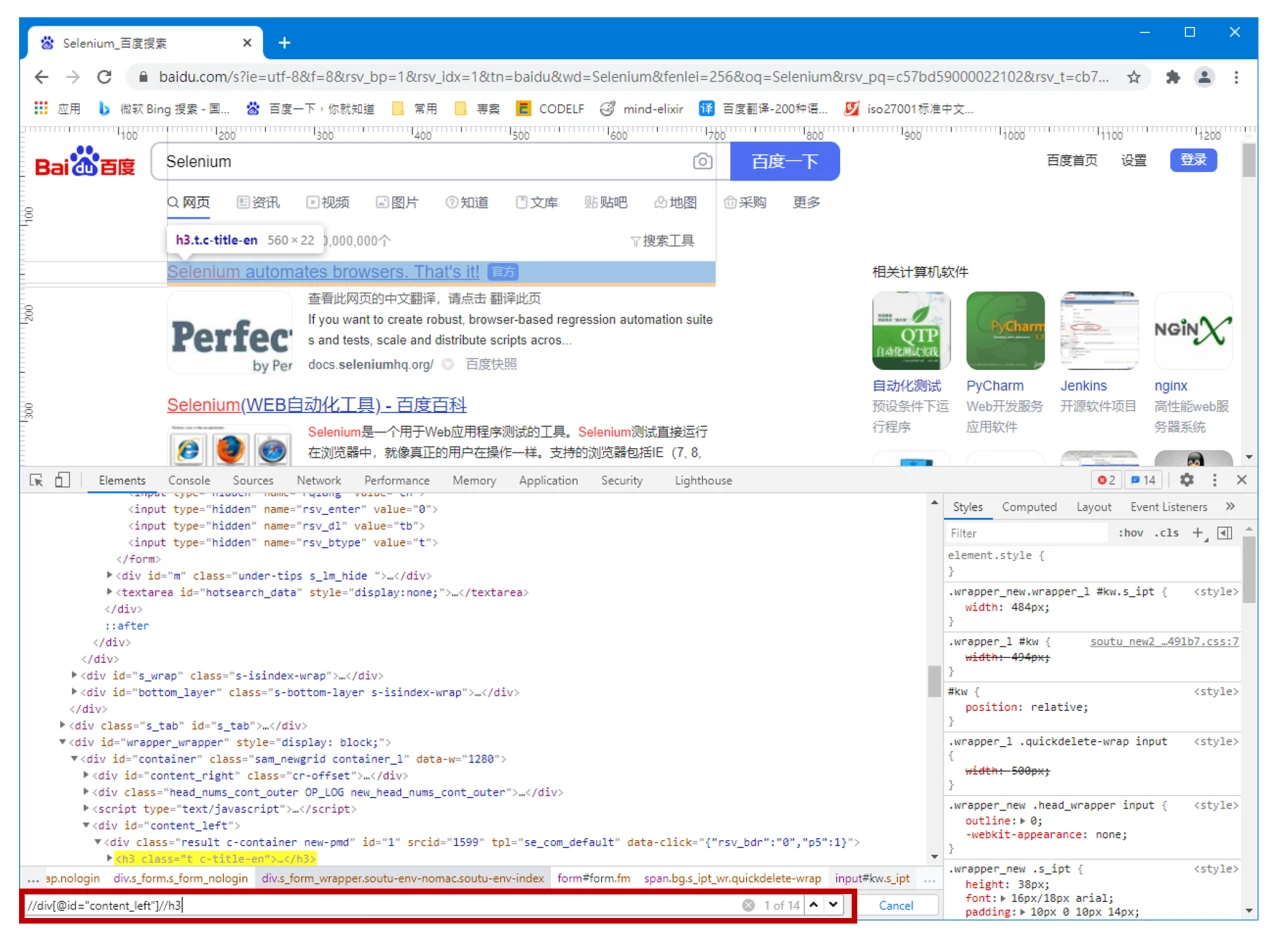Open the Chrome extensions puzzle icon
This screenshot has height=942, width=1280.
point(1174,77)
